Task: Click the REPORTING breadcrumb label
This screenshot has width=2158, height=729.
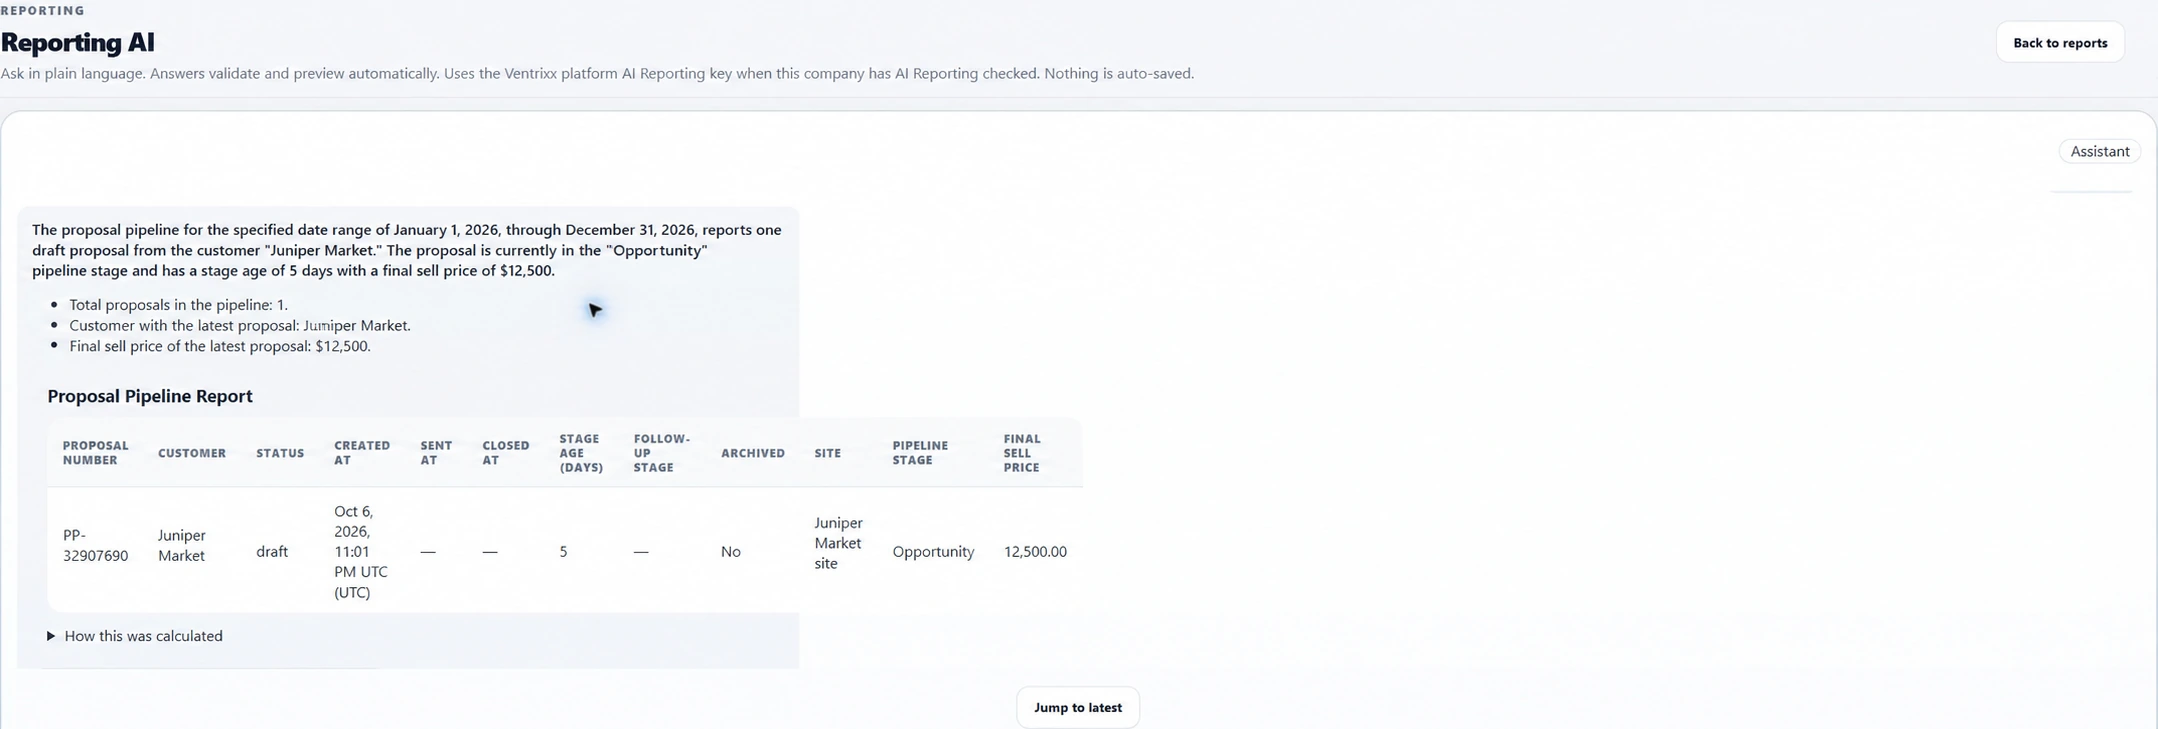Action: (x=43, y=10)
